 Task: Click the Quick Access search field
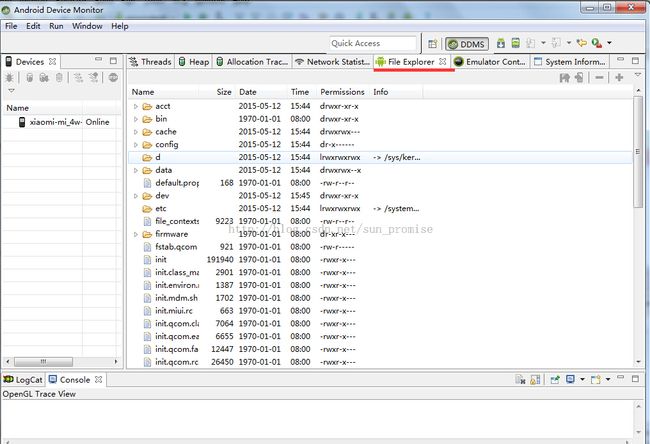[x=373, y=44]
